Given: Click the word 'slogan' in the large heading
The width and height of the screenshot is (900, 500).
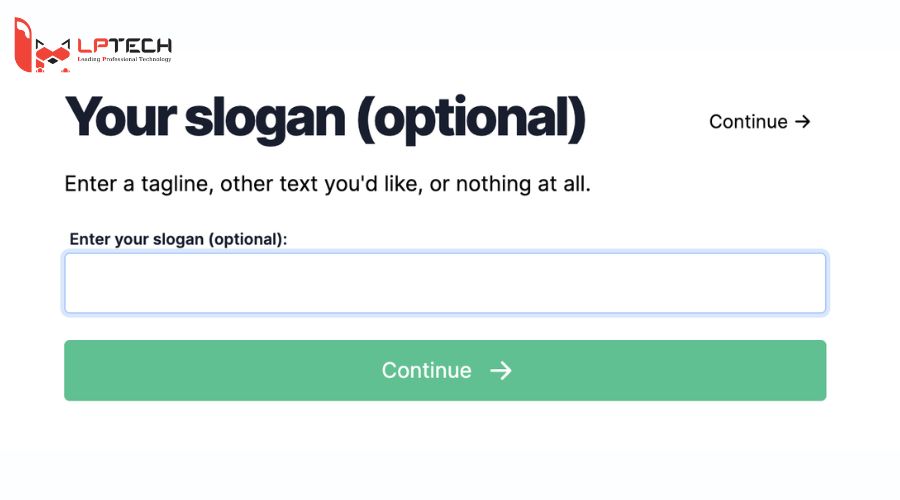Looking at the screenshot, I should tap(265, 120).
